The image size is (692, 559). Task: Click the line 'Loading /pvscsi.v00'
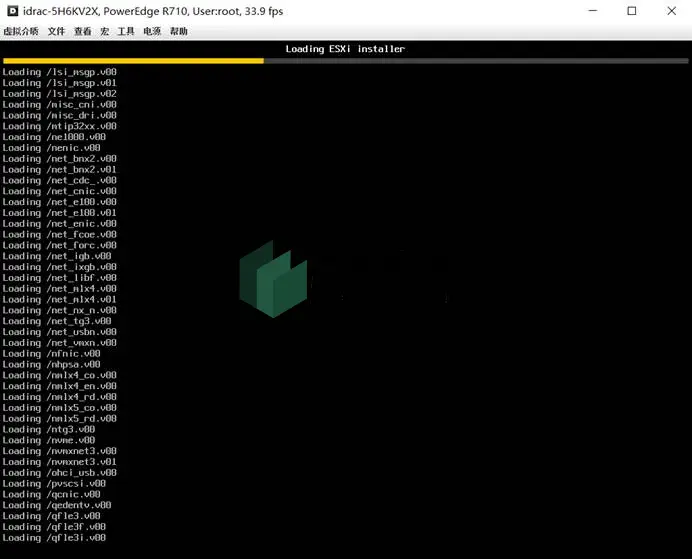(54, 484)
